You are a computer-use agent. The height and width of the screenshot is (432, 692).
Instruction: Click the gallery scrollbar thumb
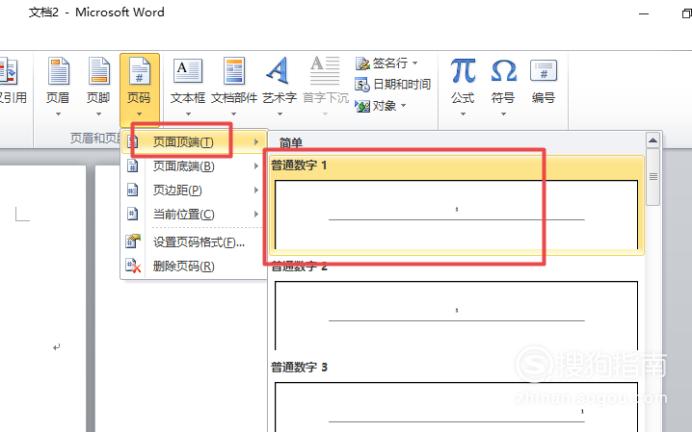653,177
